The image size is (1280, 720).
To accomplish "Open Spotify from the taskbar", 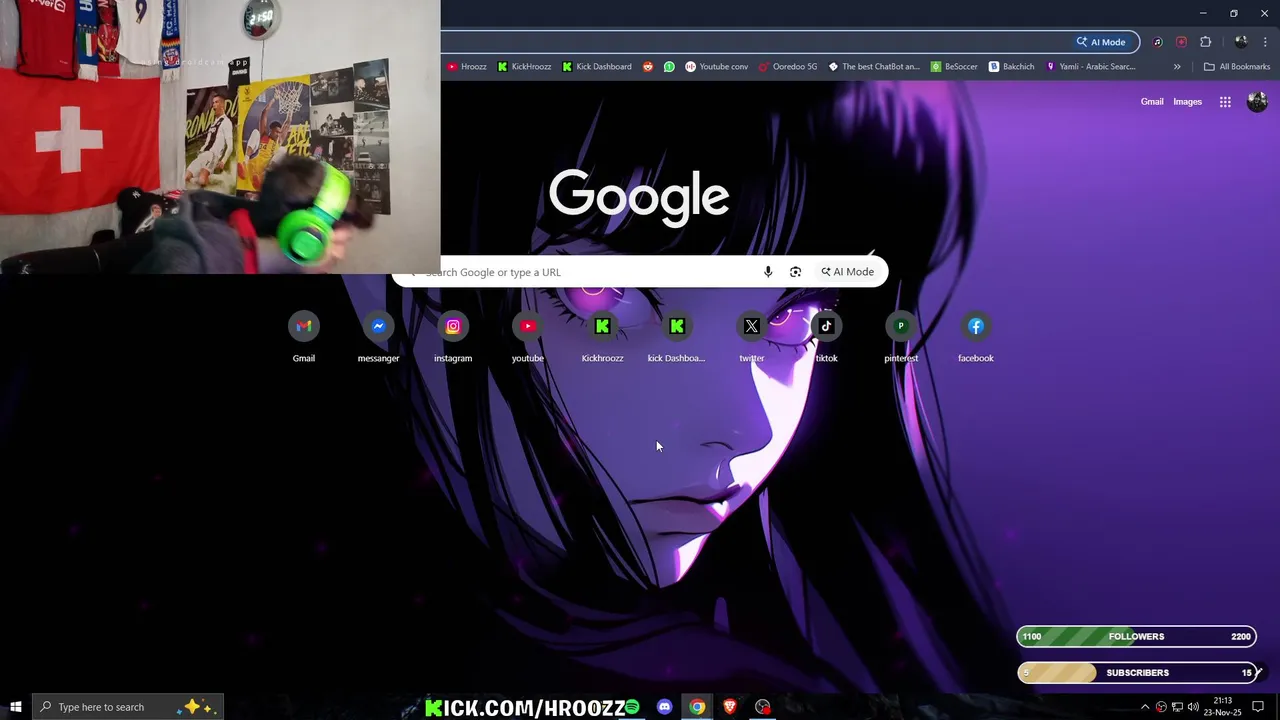I will click(x=631, y=707).
